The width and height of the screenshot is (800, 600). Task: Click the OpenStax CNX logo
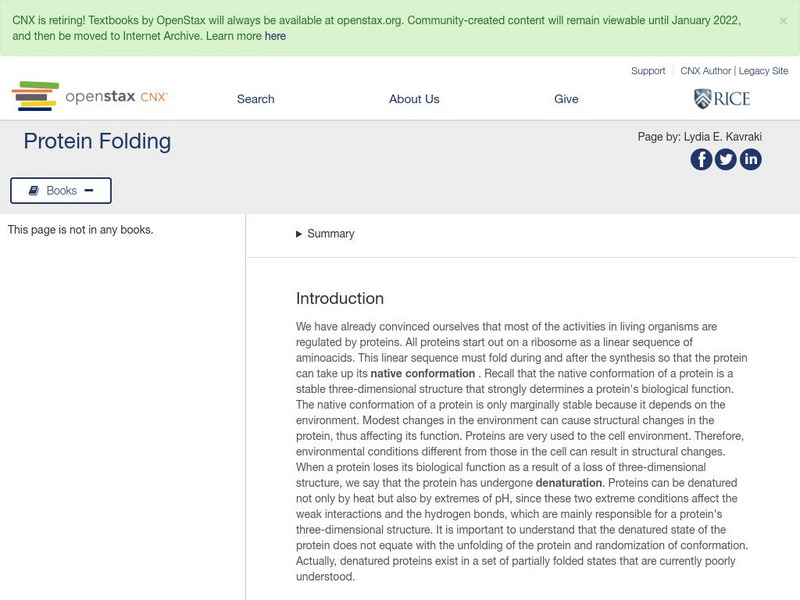click(90, 97)
